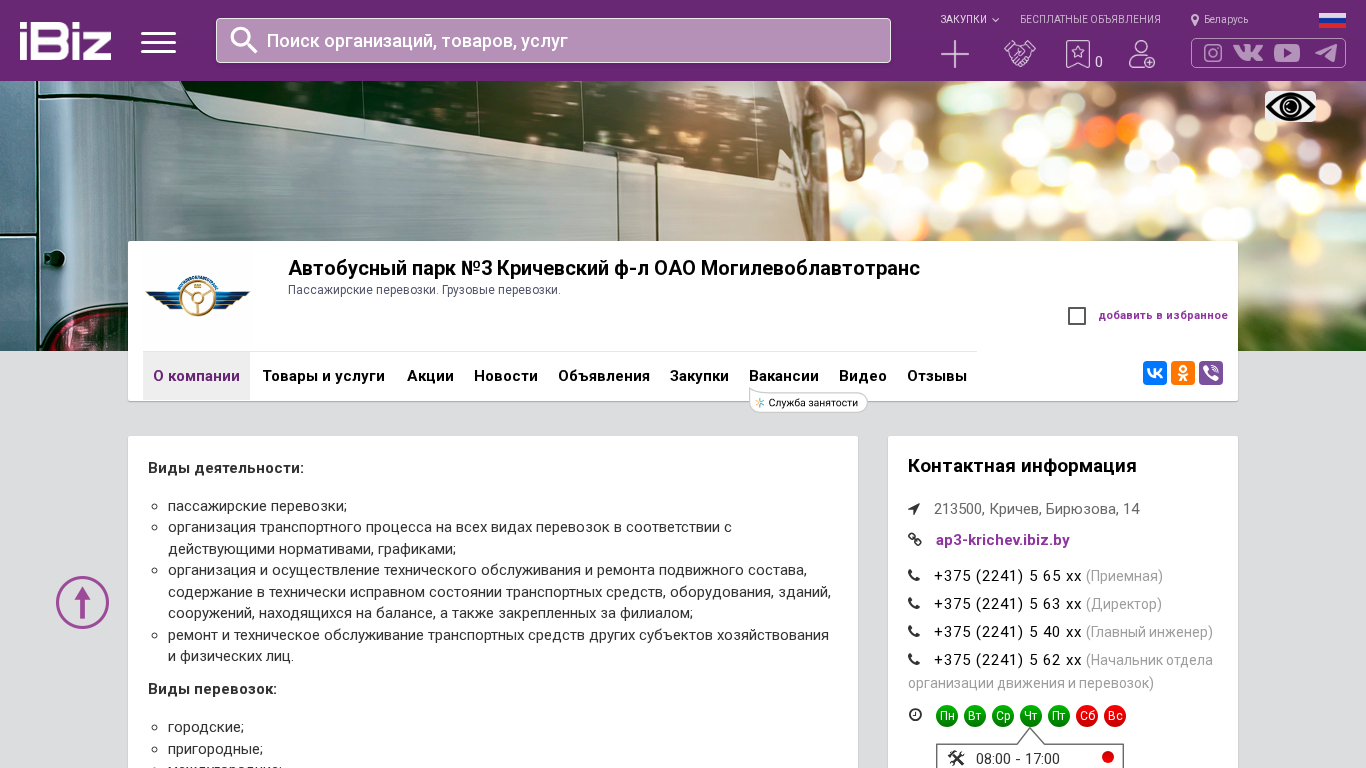
Task: Click the Контактная информация heading
Action: [x=1022, y=466]
